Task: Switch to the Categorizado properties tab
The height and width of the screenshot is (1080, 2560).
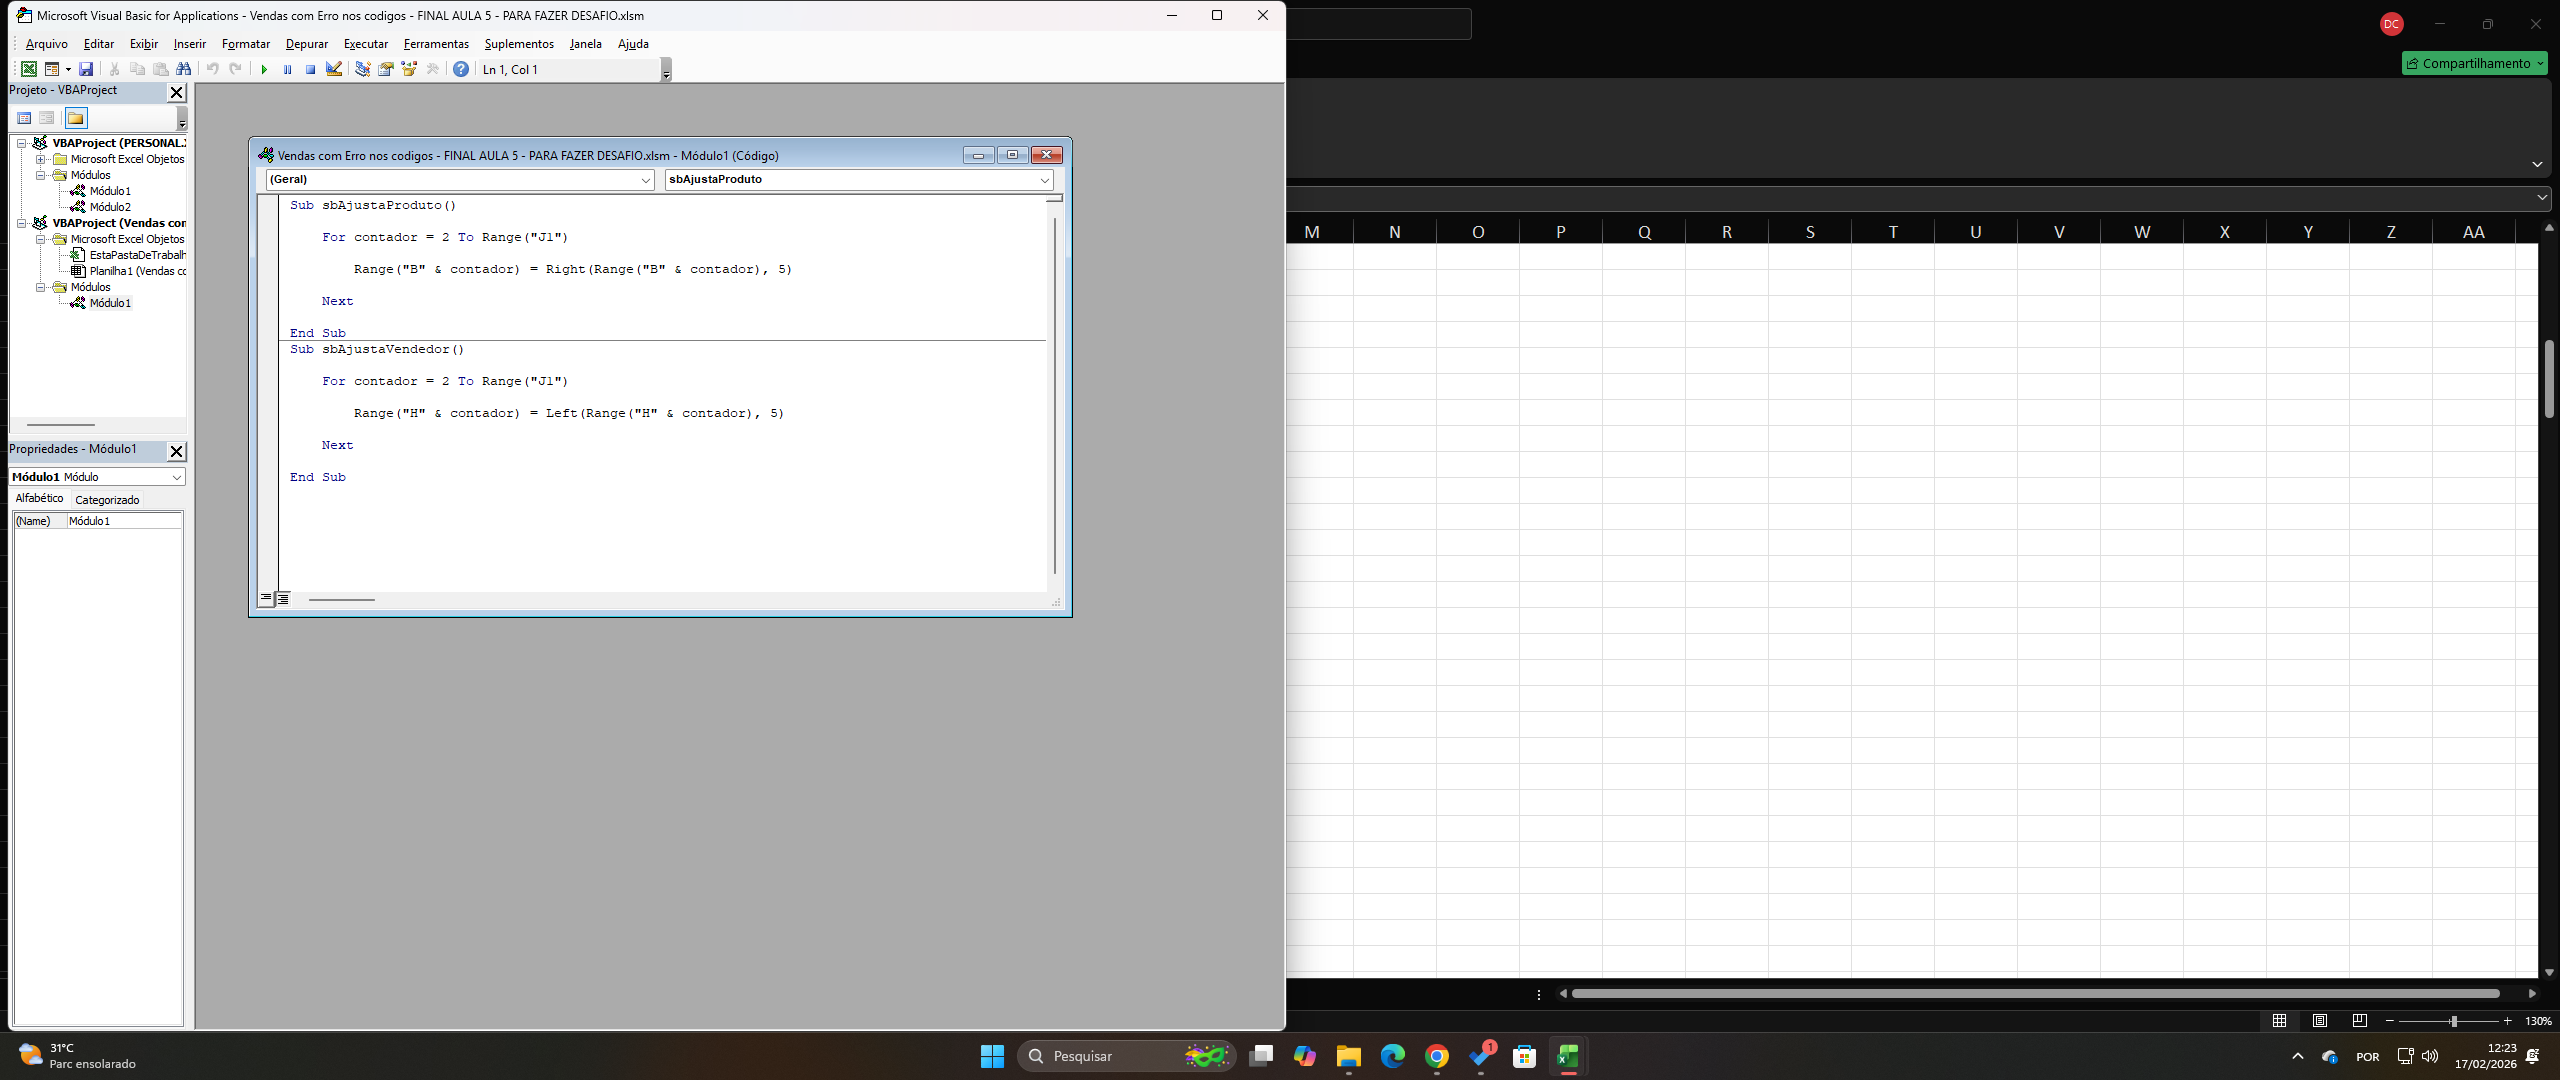Action: coord(107,500)
